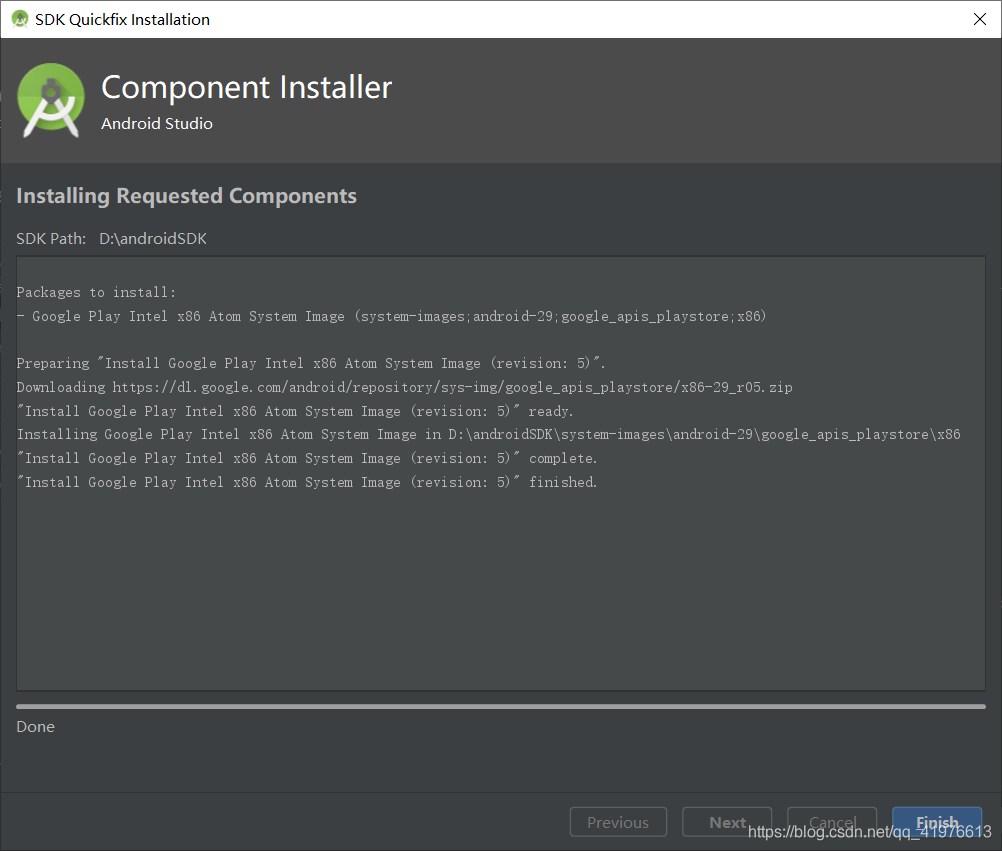Click the "Installing Requested Components" heading
Viewport: 1002px width, 851px height.
coord(187,196)
